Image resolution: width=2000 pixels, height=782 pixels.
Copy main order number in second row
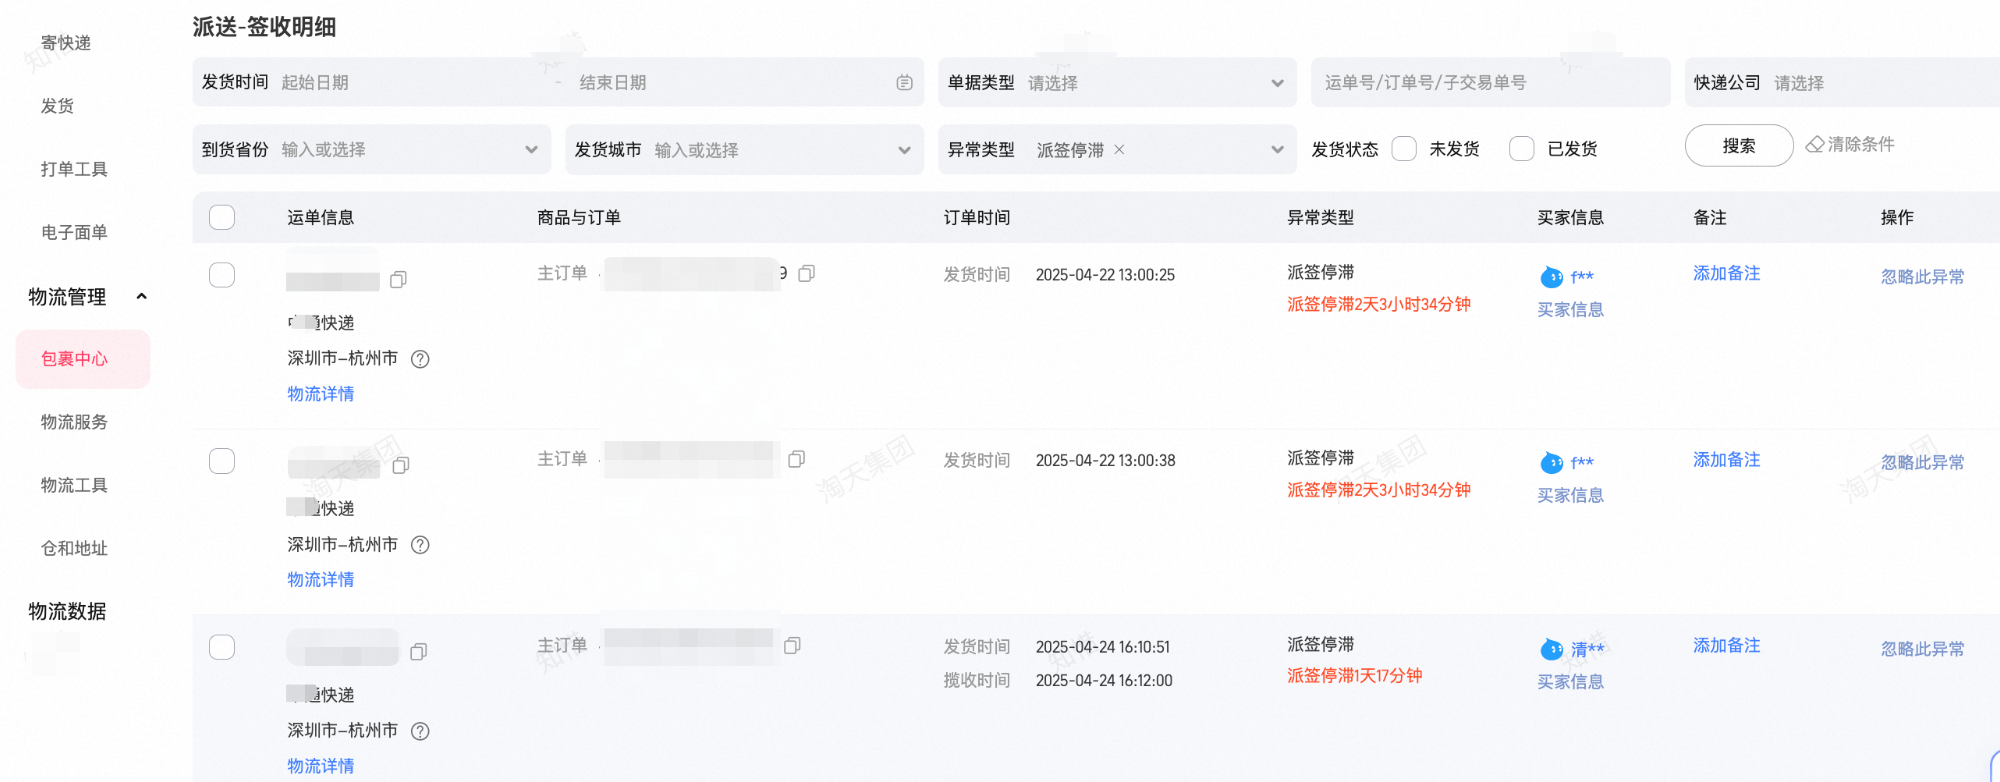(x=797, y=459)
